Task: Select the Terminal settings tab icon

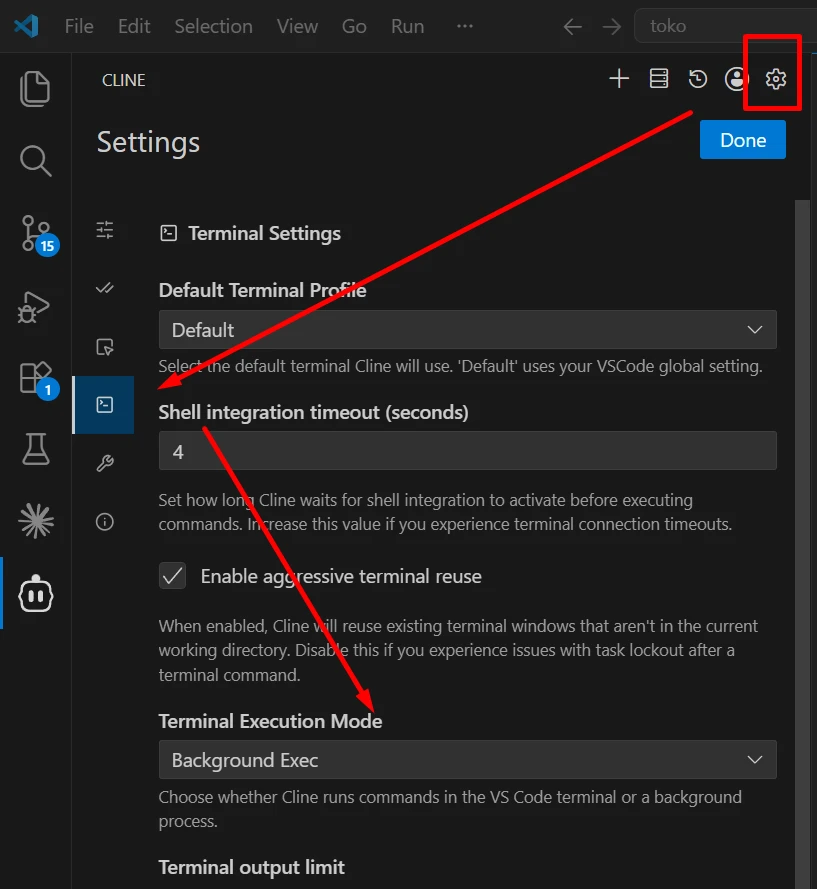Action: [104, 405]
